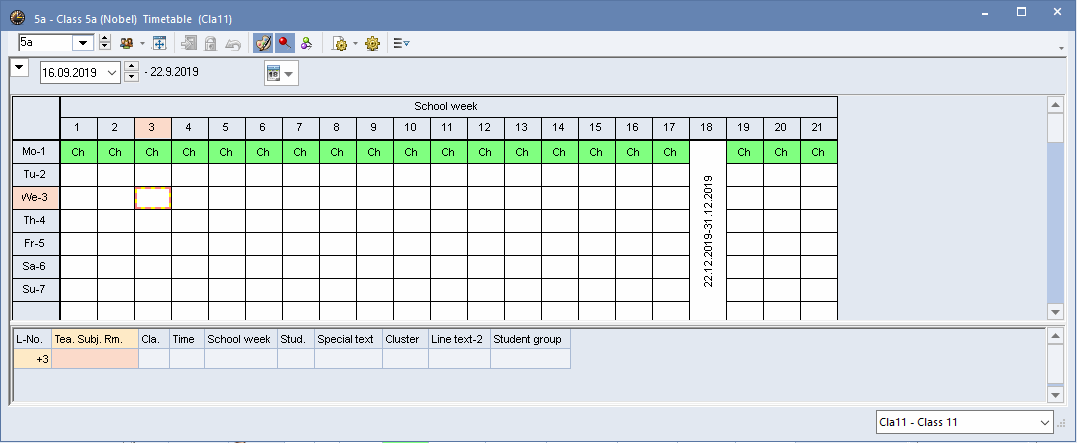Open the class selection people icon

coord(126,43)
